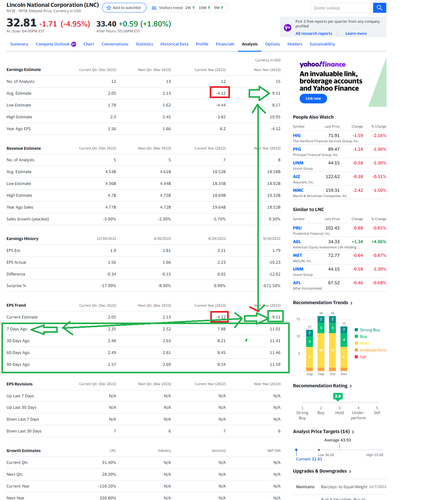Open MMC Marsh & McLennan ticker link
Screen dimensions: 439x500
(x=298, y=190)
